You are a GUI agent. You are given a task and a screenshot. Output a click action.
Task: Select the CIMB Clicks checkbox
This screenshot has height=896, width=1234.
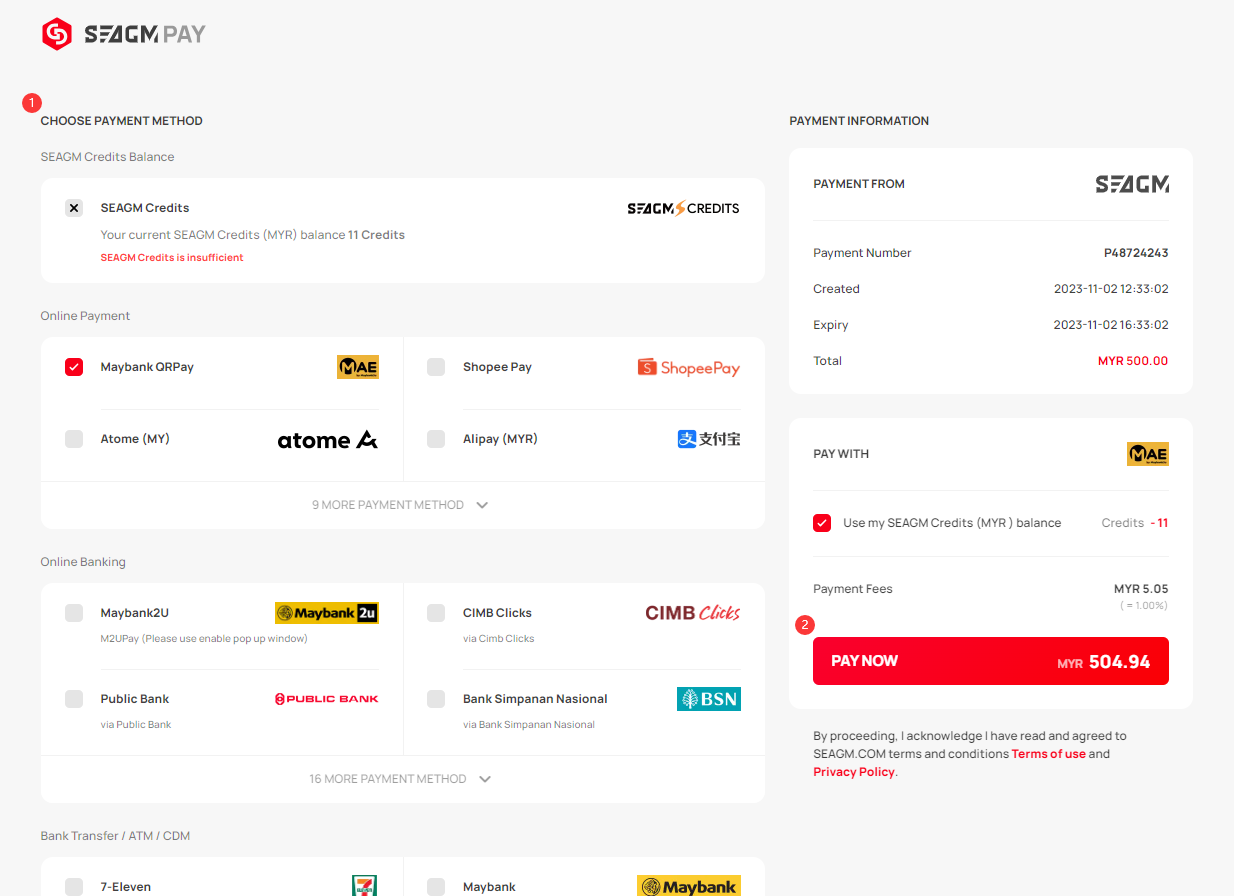[436, 613]
